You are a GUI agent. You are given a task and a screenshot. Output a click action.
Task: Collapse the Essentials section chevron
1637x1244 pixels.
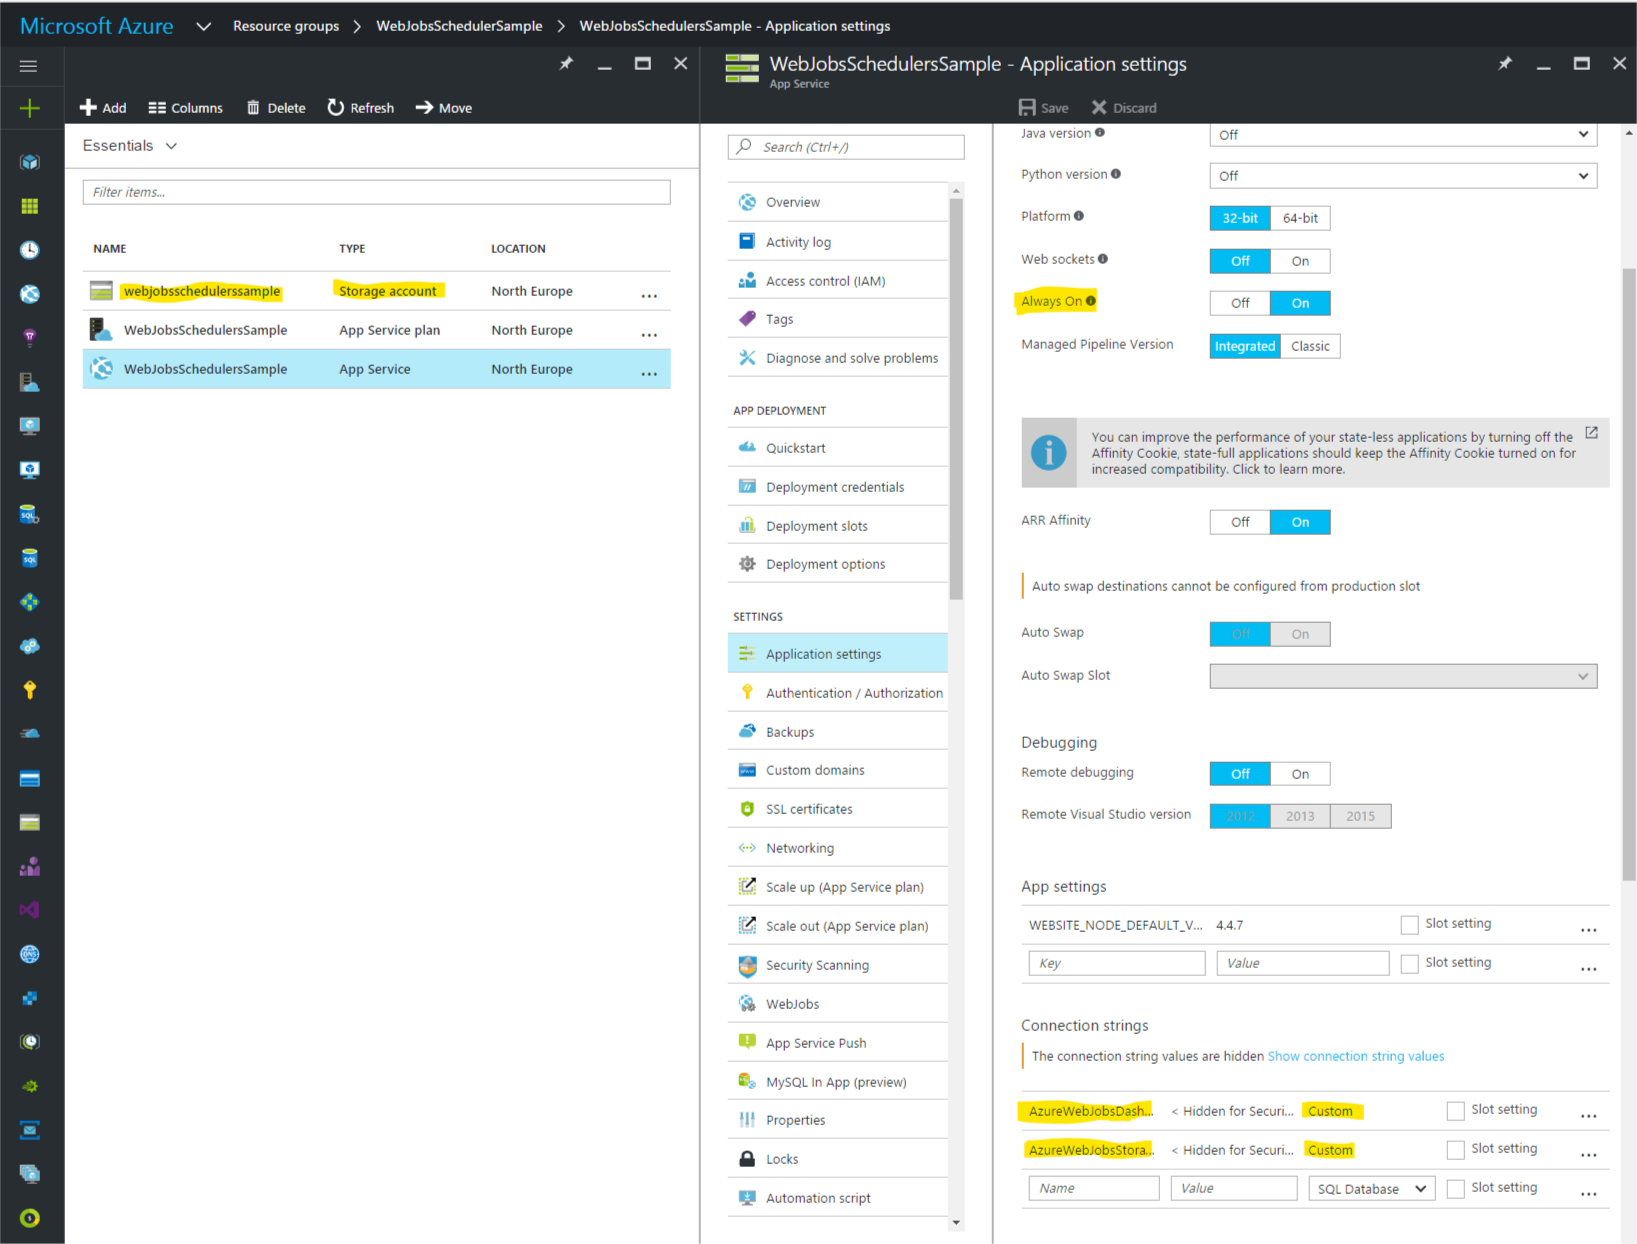pos(171,146)
